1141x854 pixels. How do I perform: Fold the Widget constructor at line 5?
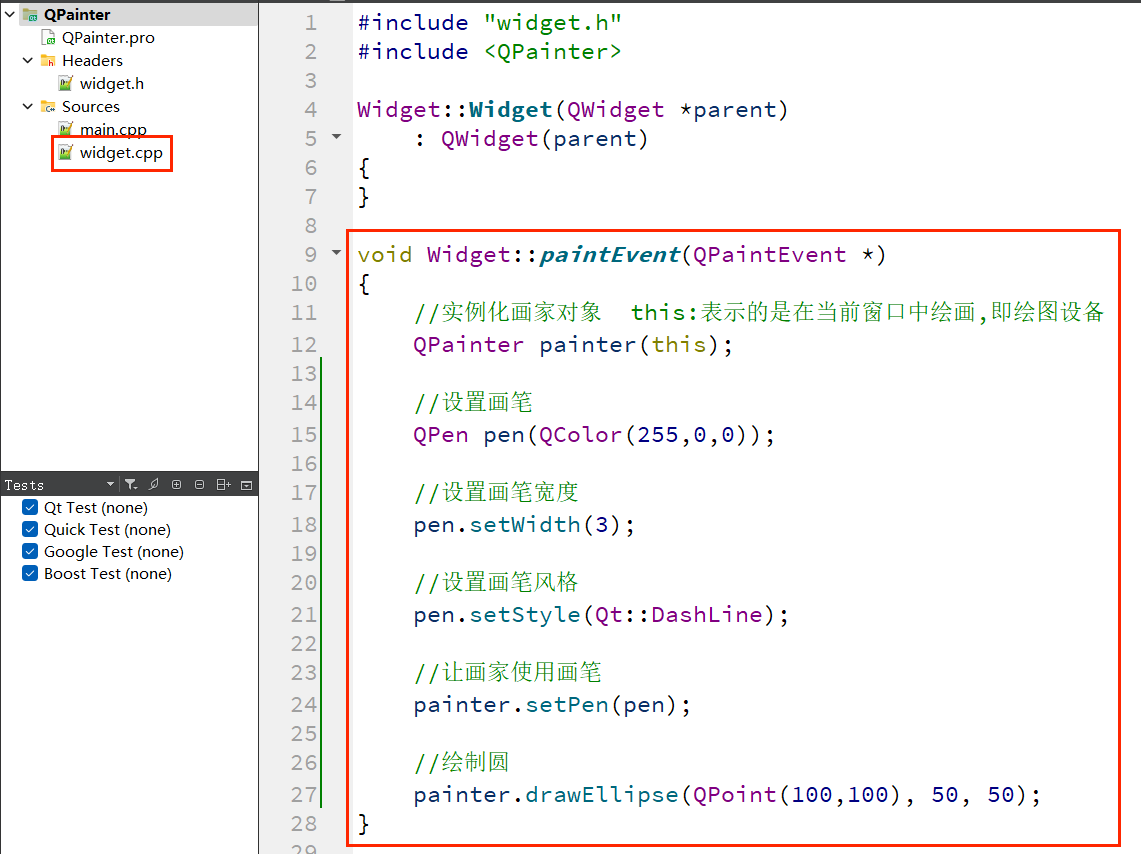click(x=336, y=136)
